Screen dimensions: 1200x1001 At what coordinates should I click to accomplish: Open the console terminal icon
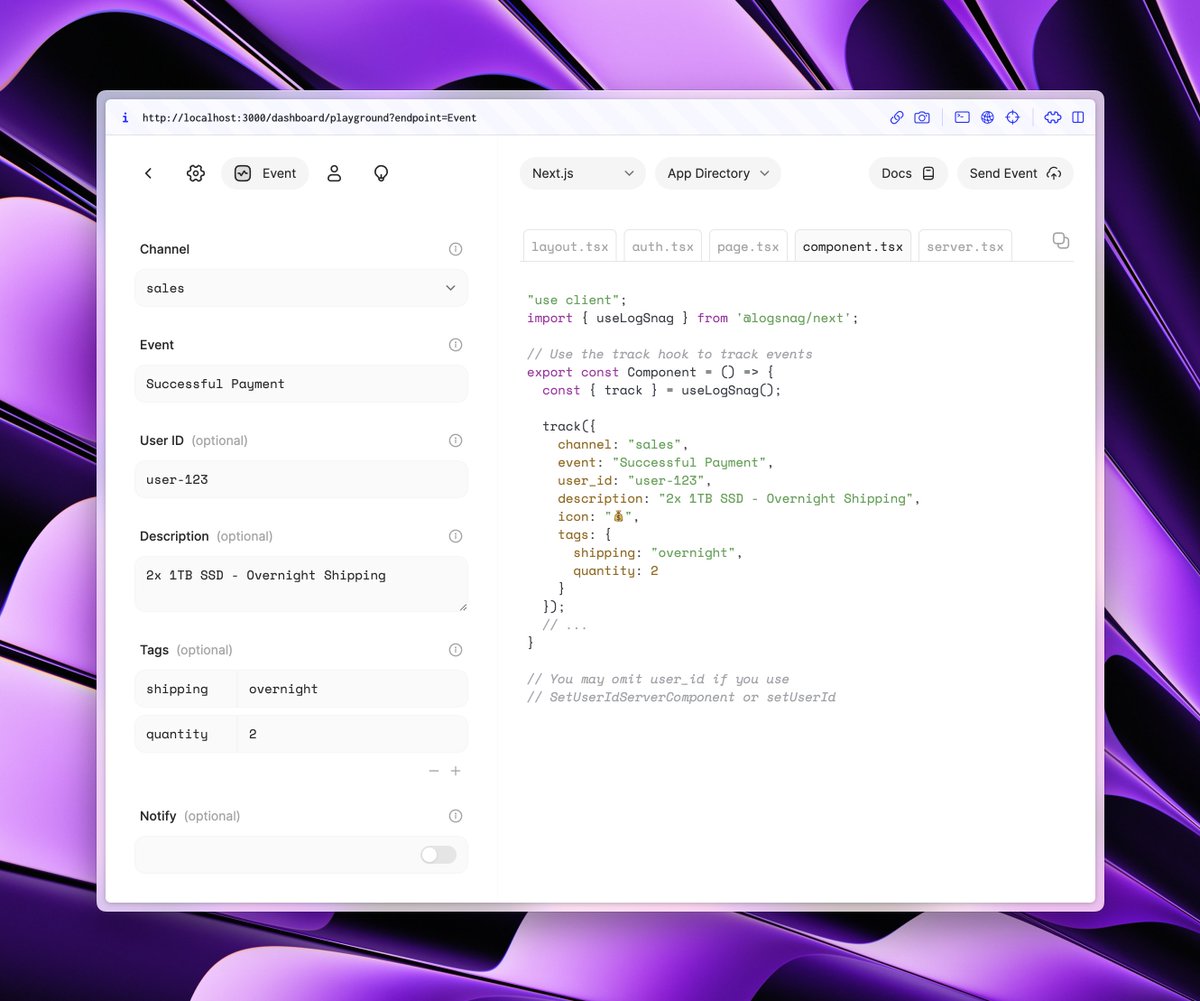tap(962, 117)
